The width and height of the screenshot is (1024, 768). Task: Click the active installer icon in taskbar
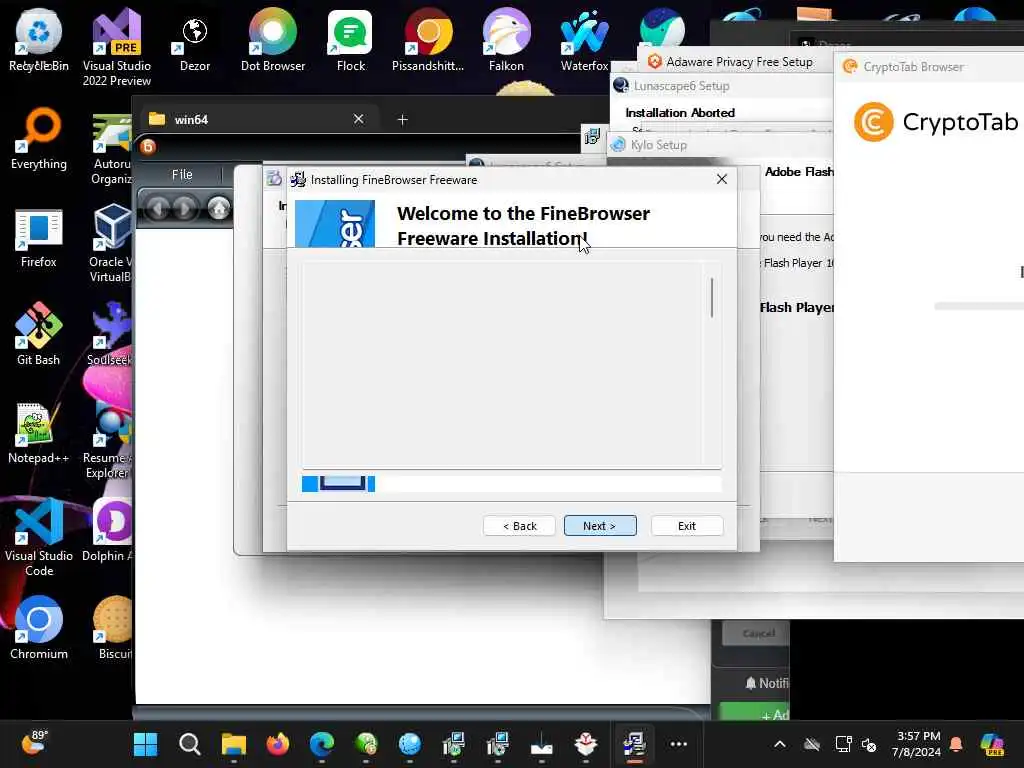pyautogui.click(x=633, y=744)
